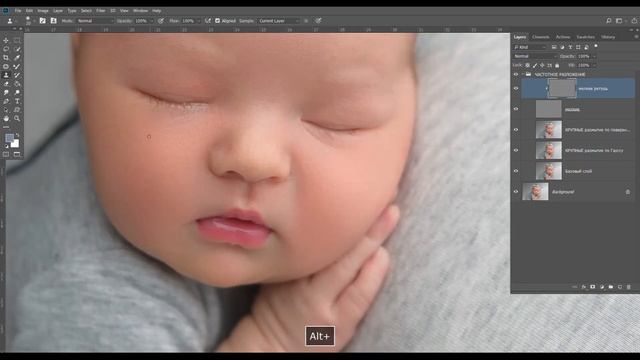Open the Window menu
The height and width of the screenshot is (360, 640).
[140, 11]
